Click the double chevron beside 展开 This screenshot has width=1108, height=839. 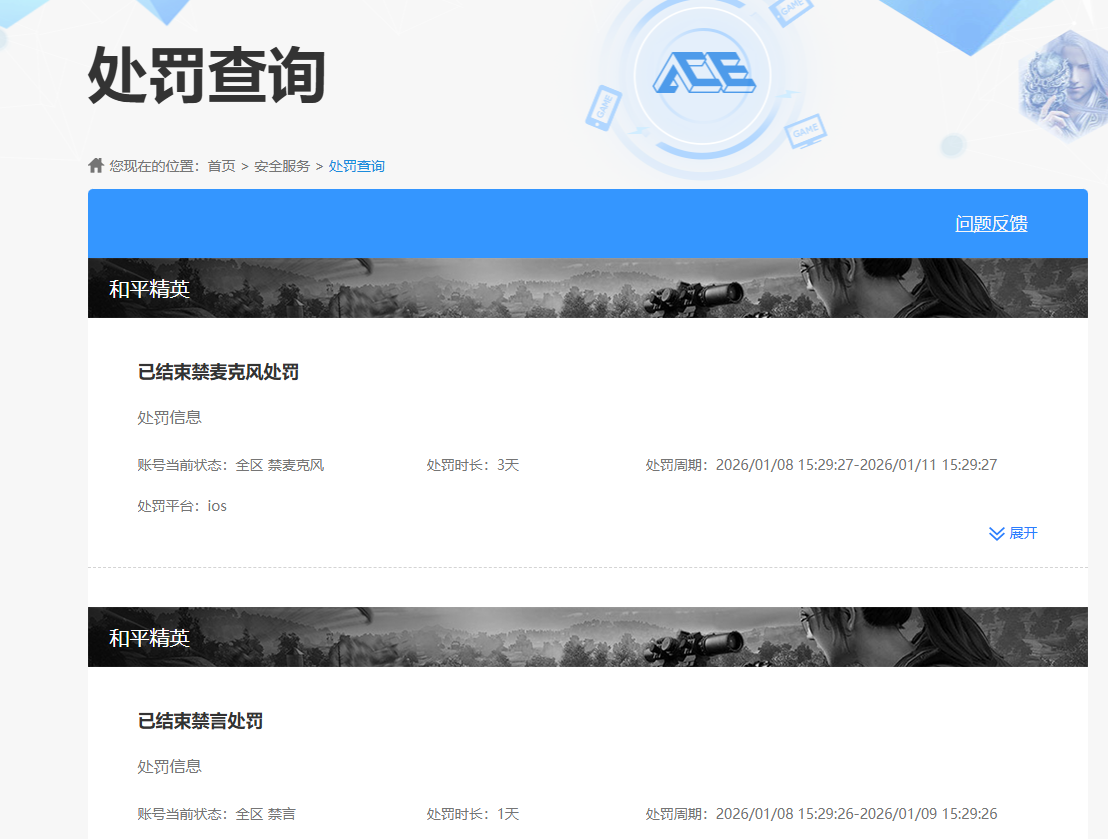pos(996,534)
